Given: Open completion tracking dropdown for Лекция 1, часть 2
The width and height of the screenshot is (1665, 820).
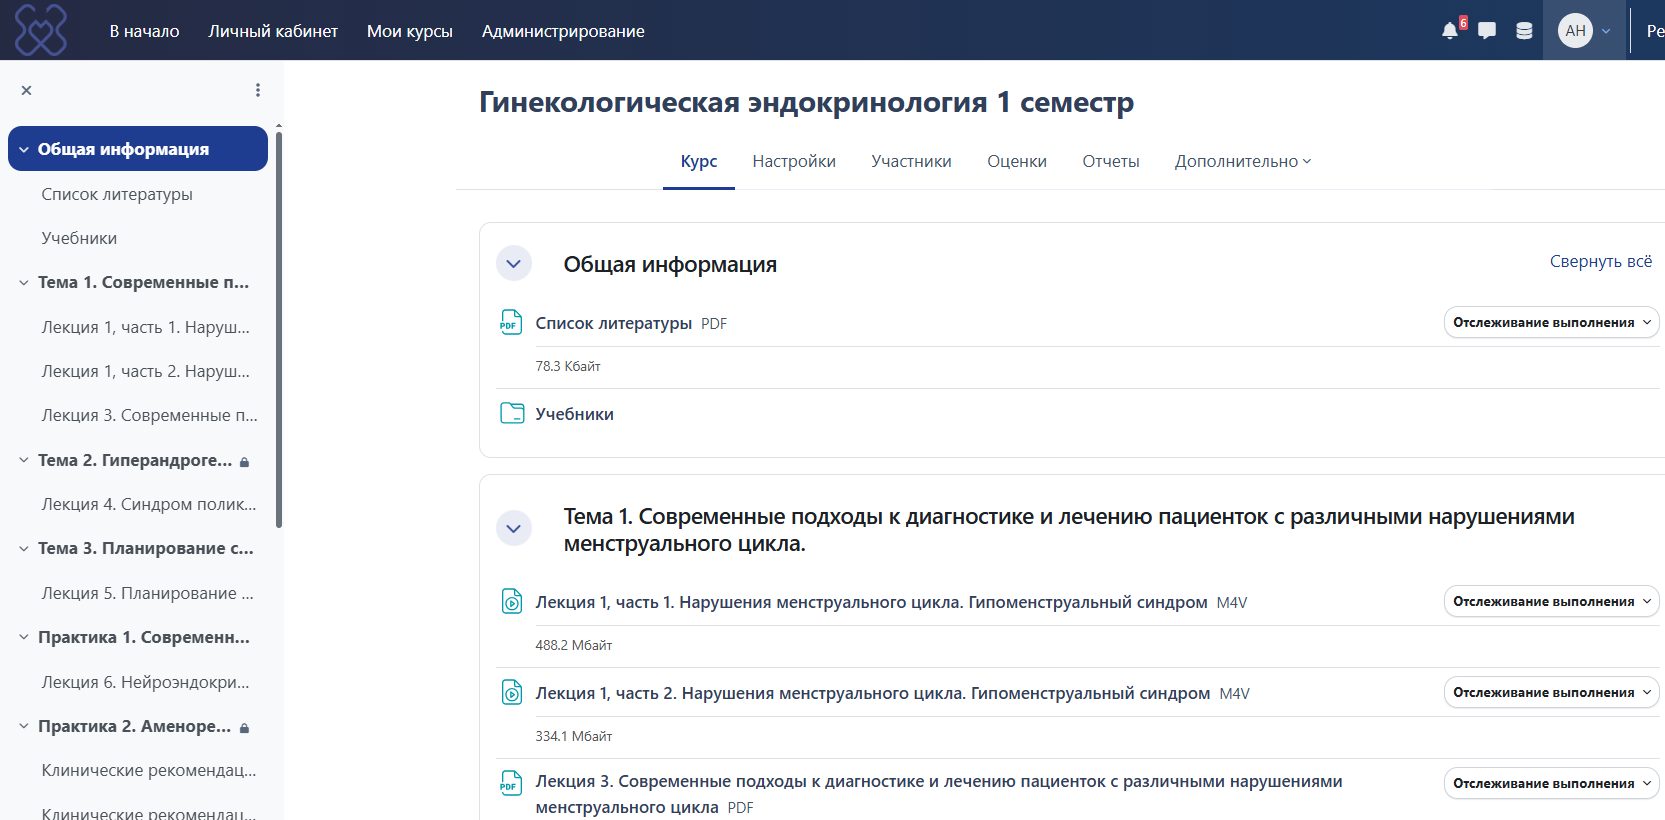Looking at the screenshot, I should (1552, 693).
